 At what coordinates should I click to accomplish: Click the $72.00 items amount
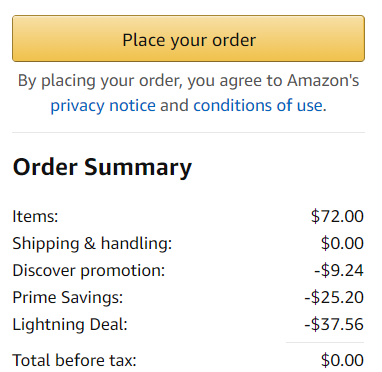[x=337, y=216]
